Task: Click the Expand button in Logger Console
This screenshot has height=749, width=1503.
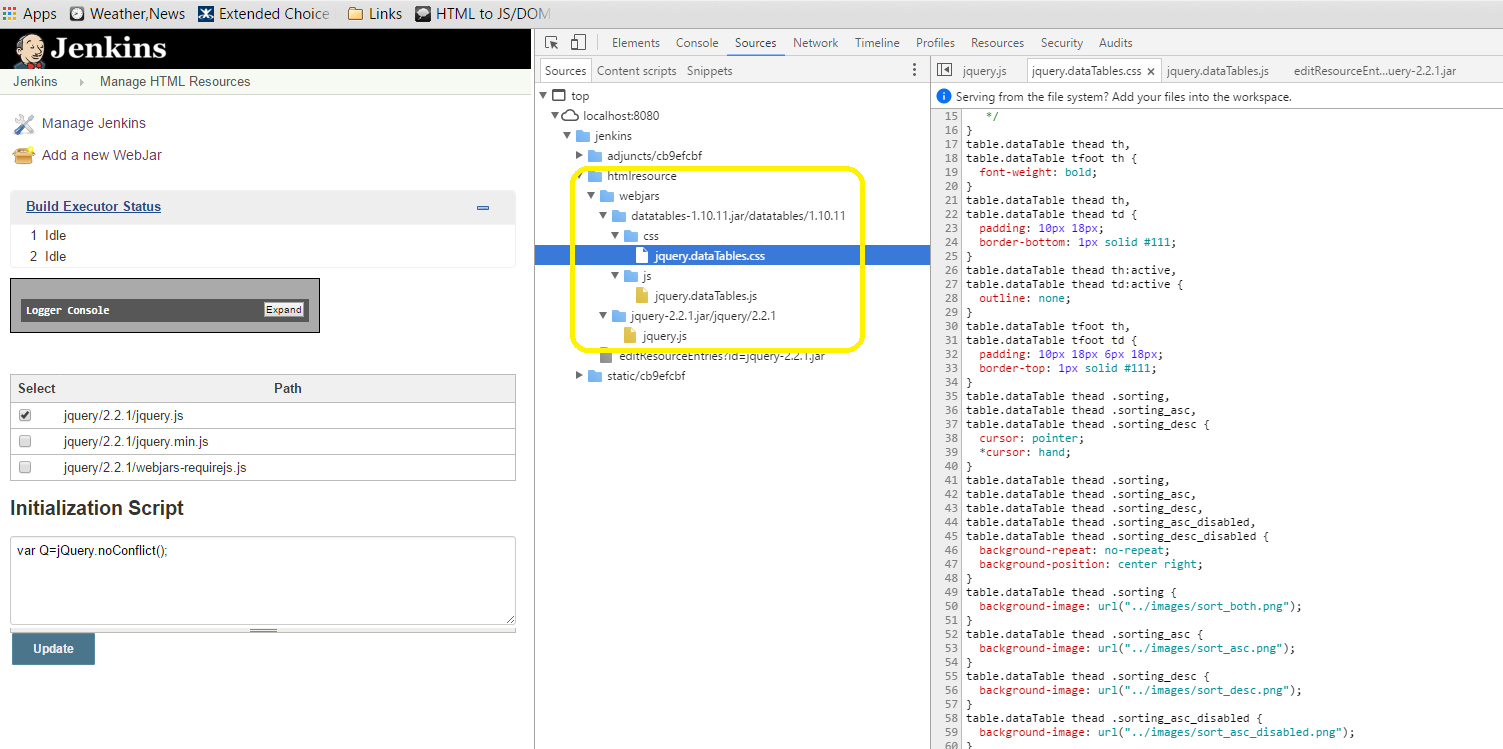Action: point(284,310)
